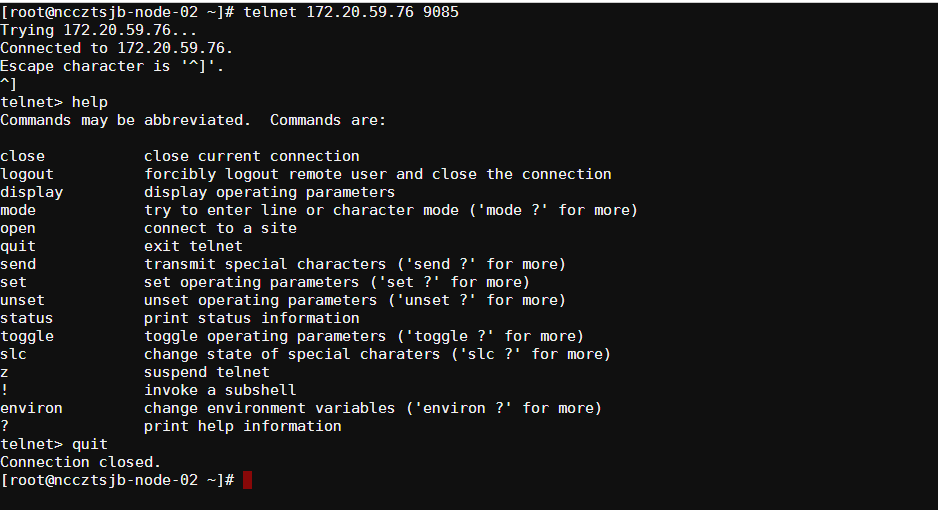Click the 'send' command entry

[x=18, y=264]
